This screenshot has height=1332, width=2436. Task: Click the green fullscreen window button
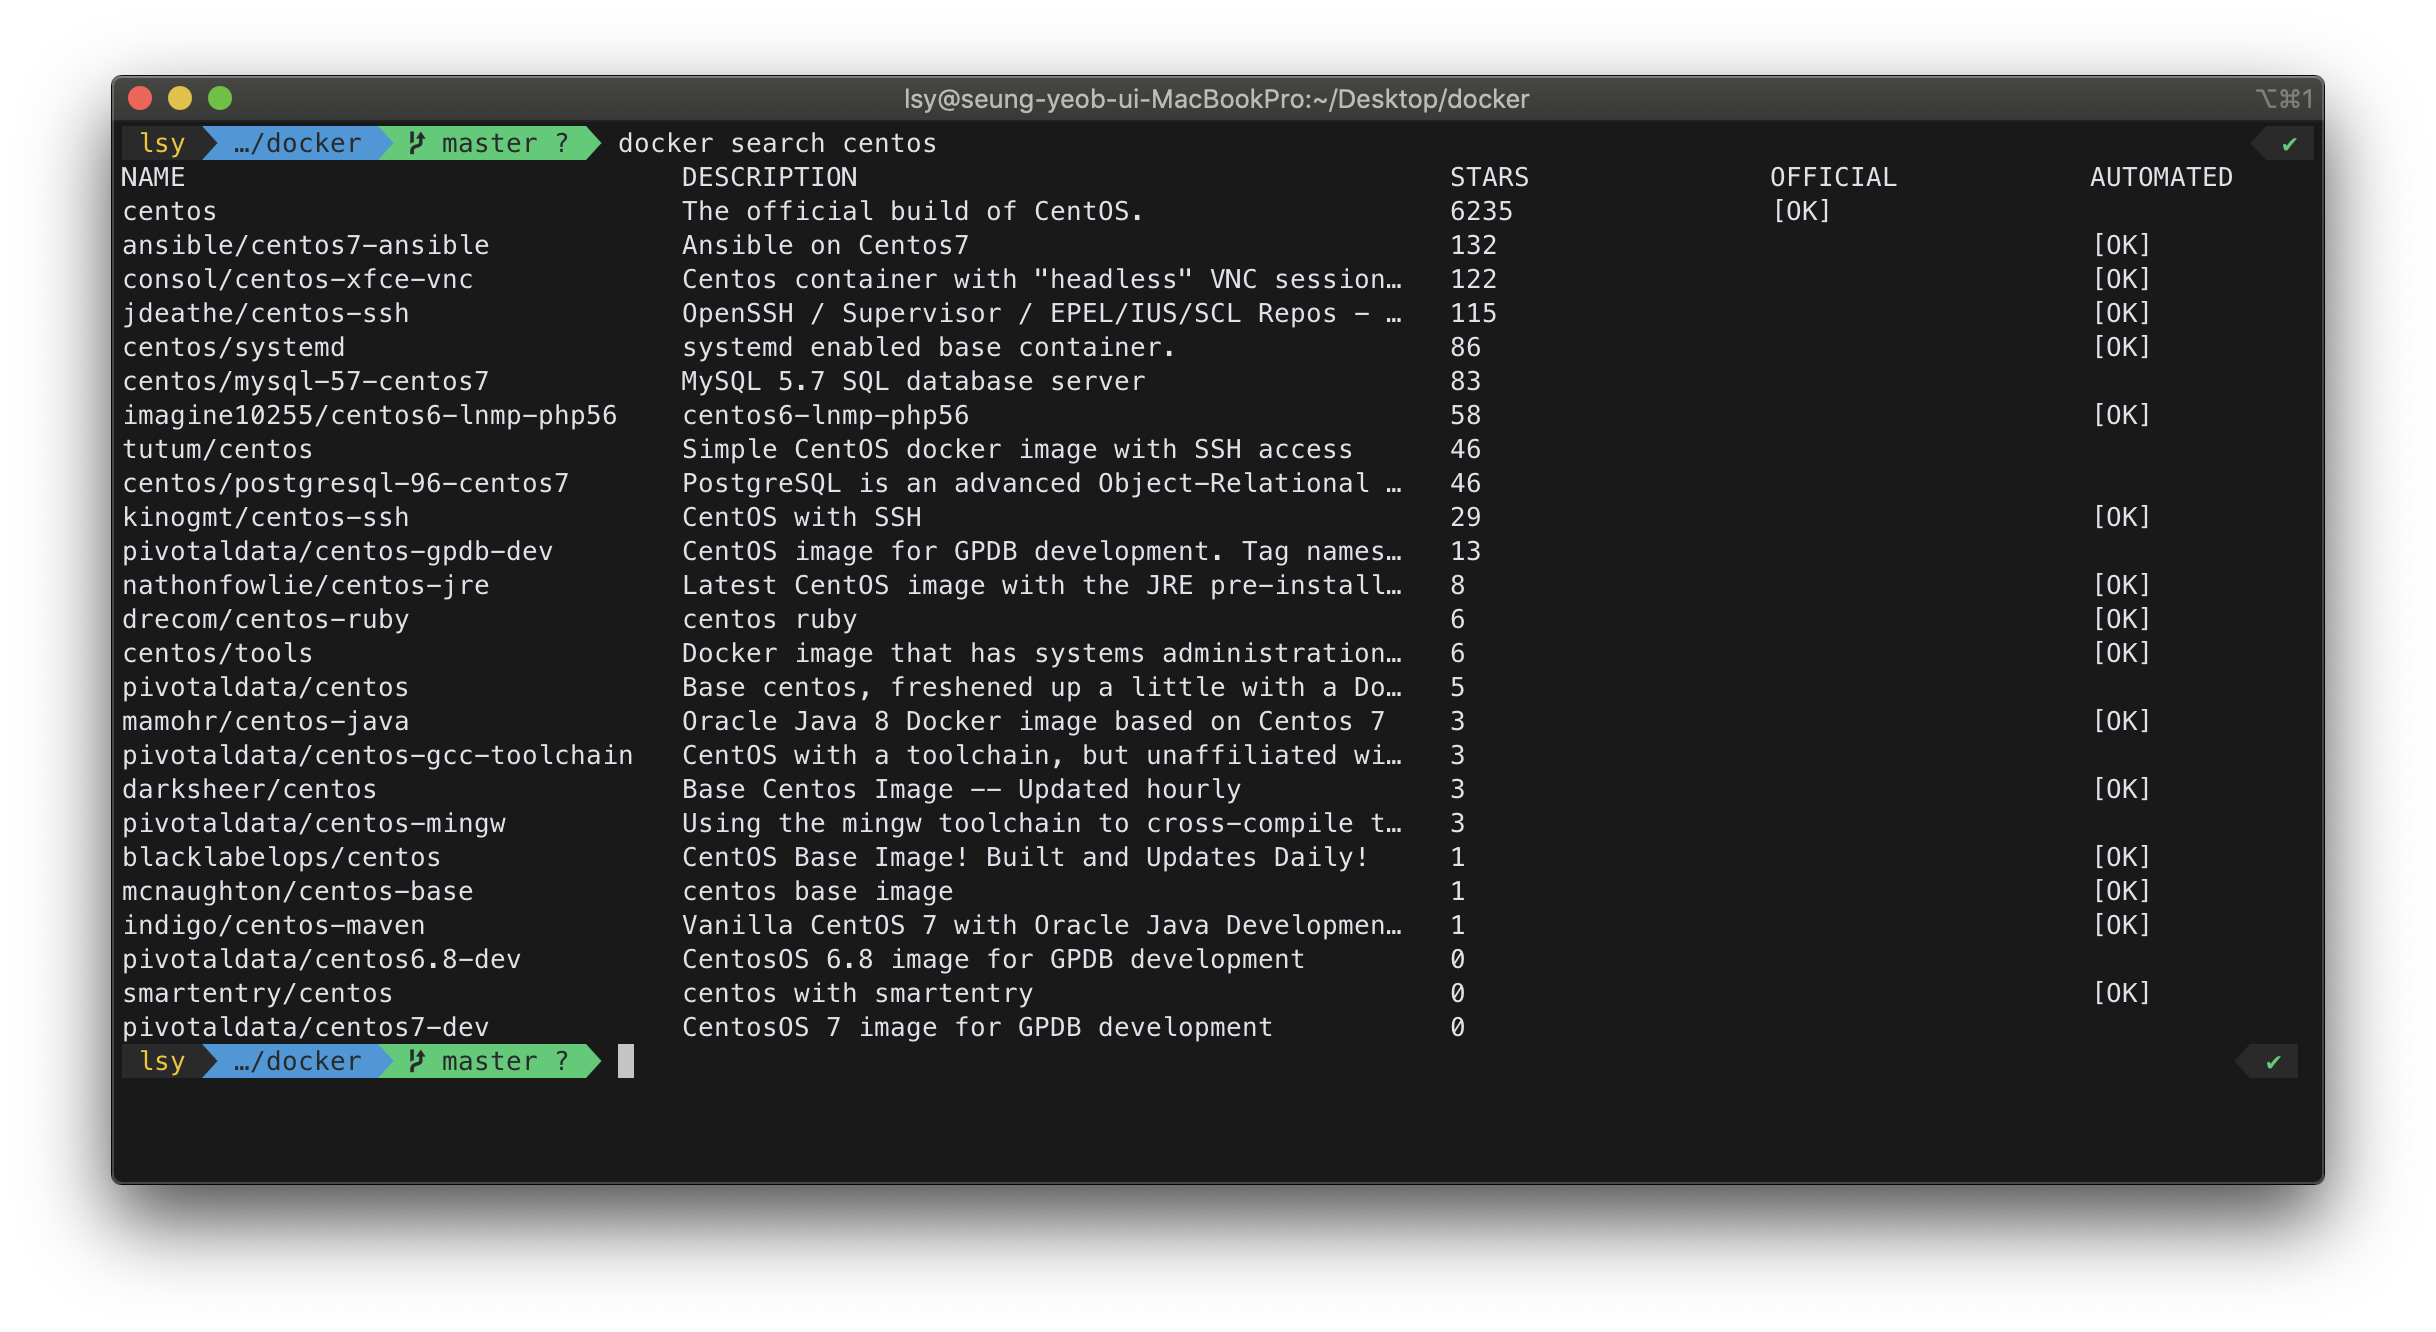click(x=220, y=98)
